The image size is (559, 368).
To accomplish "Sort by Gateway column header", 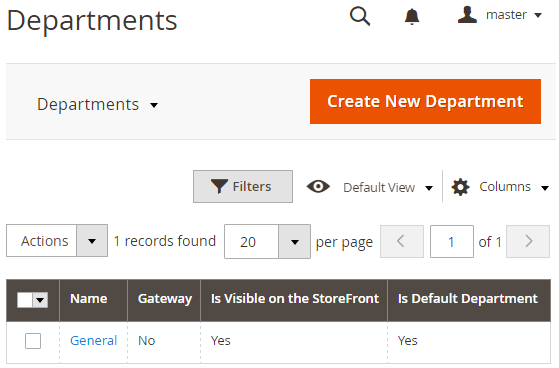I will pos(165,299).
